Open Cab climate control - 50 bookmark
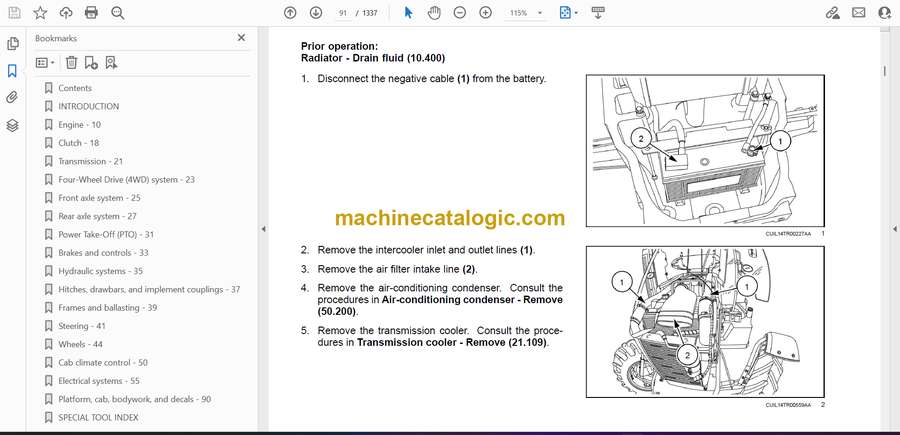The image size is (900, 435). point(103,363)
